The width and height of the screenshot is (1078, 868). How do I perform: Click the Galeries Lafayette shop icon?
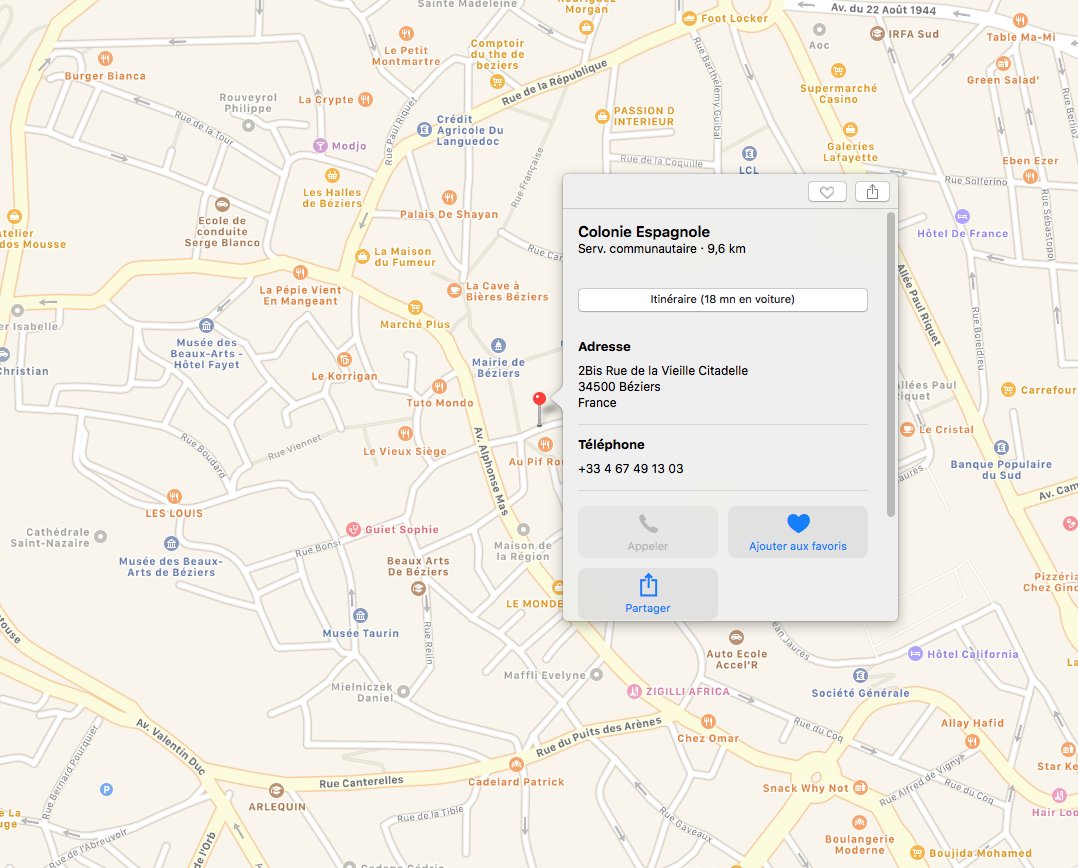point(850,129)
